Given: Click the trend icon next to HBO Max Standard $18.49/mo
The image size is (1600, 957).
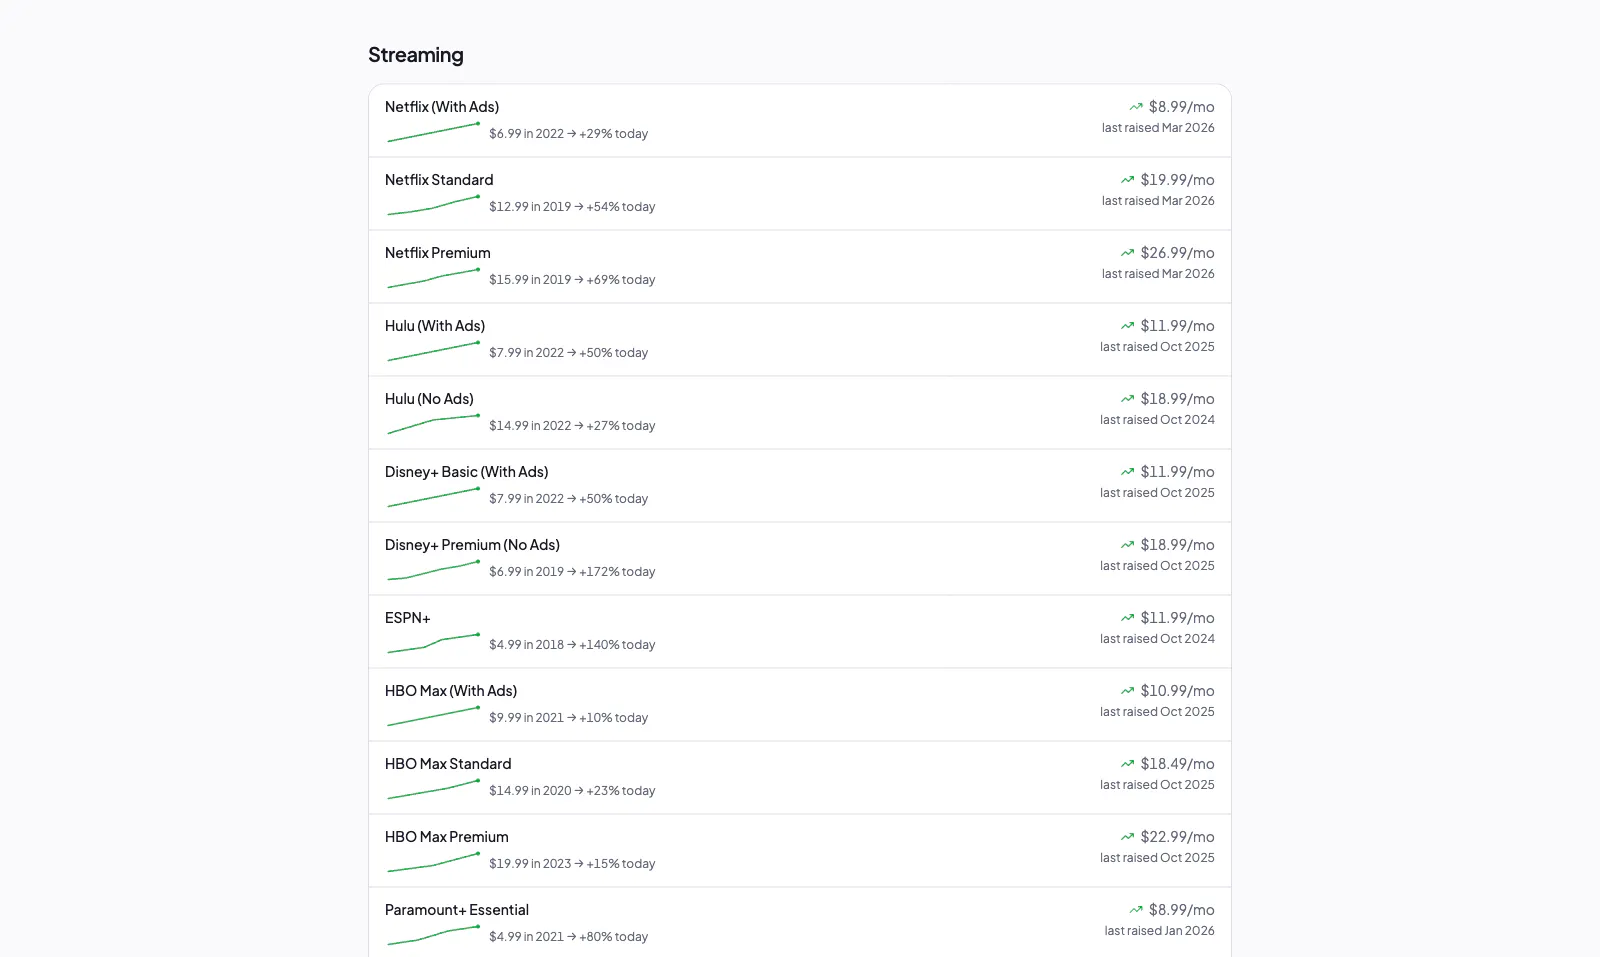Looking at the screenshot, I should (x=1128, y=764).
